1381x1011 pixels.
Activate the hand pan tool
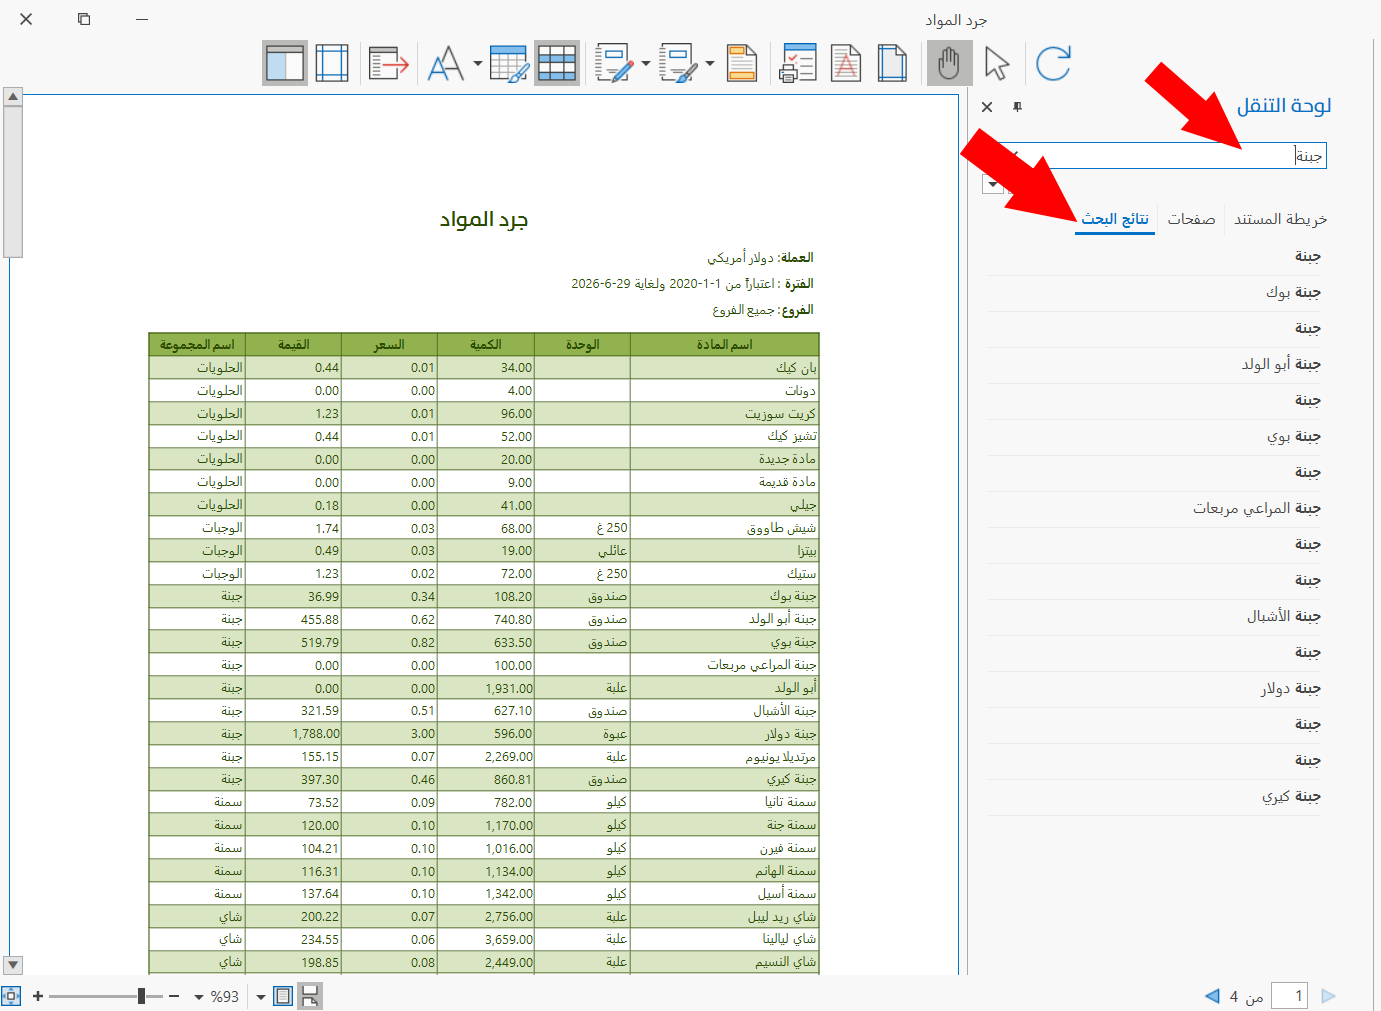[949, 63]
